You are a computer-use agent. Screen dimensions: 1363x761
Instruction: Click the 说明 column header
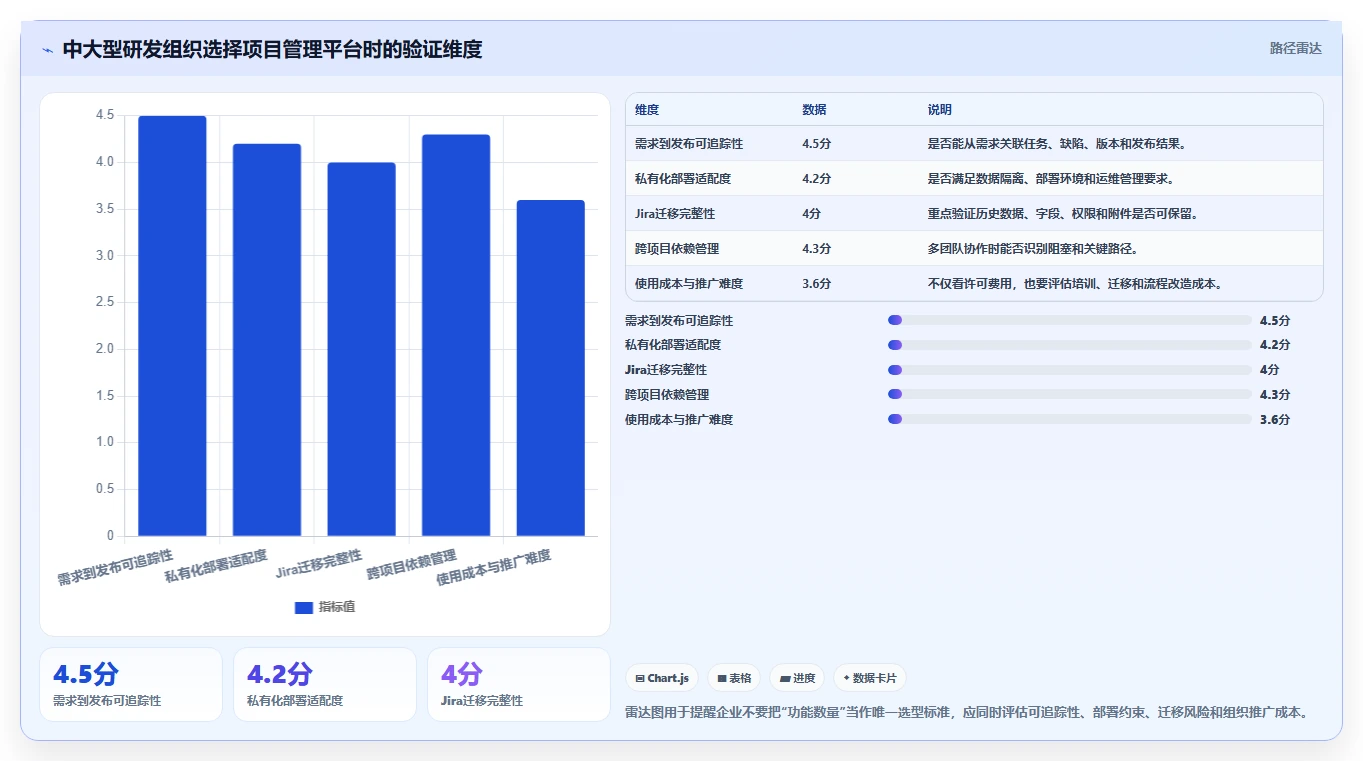click(940, 110)
